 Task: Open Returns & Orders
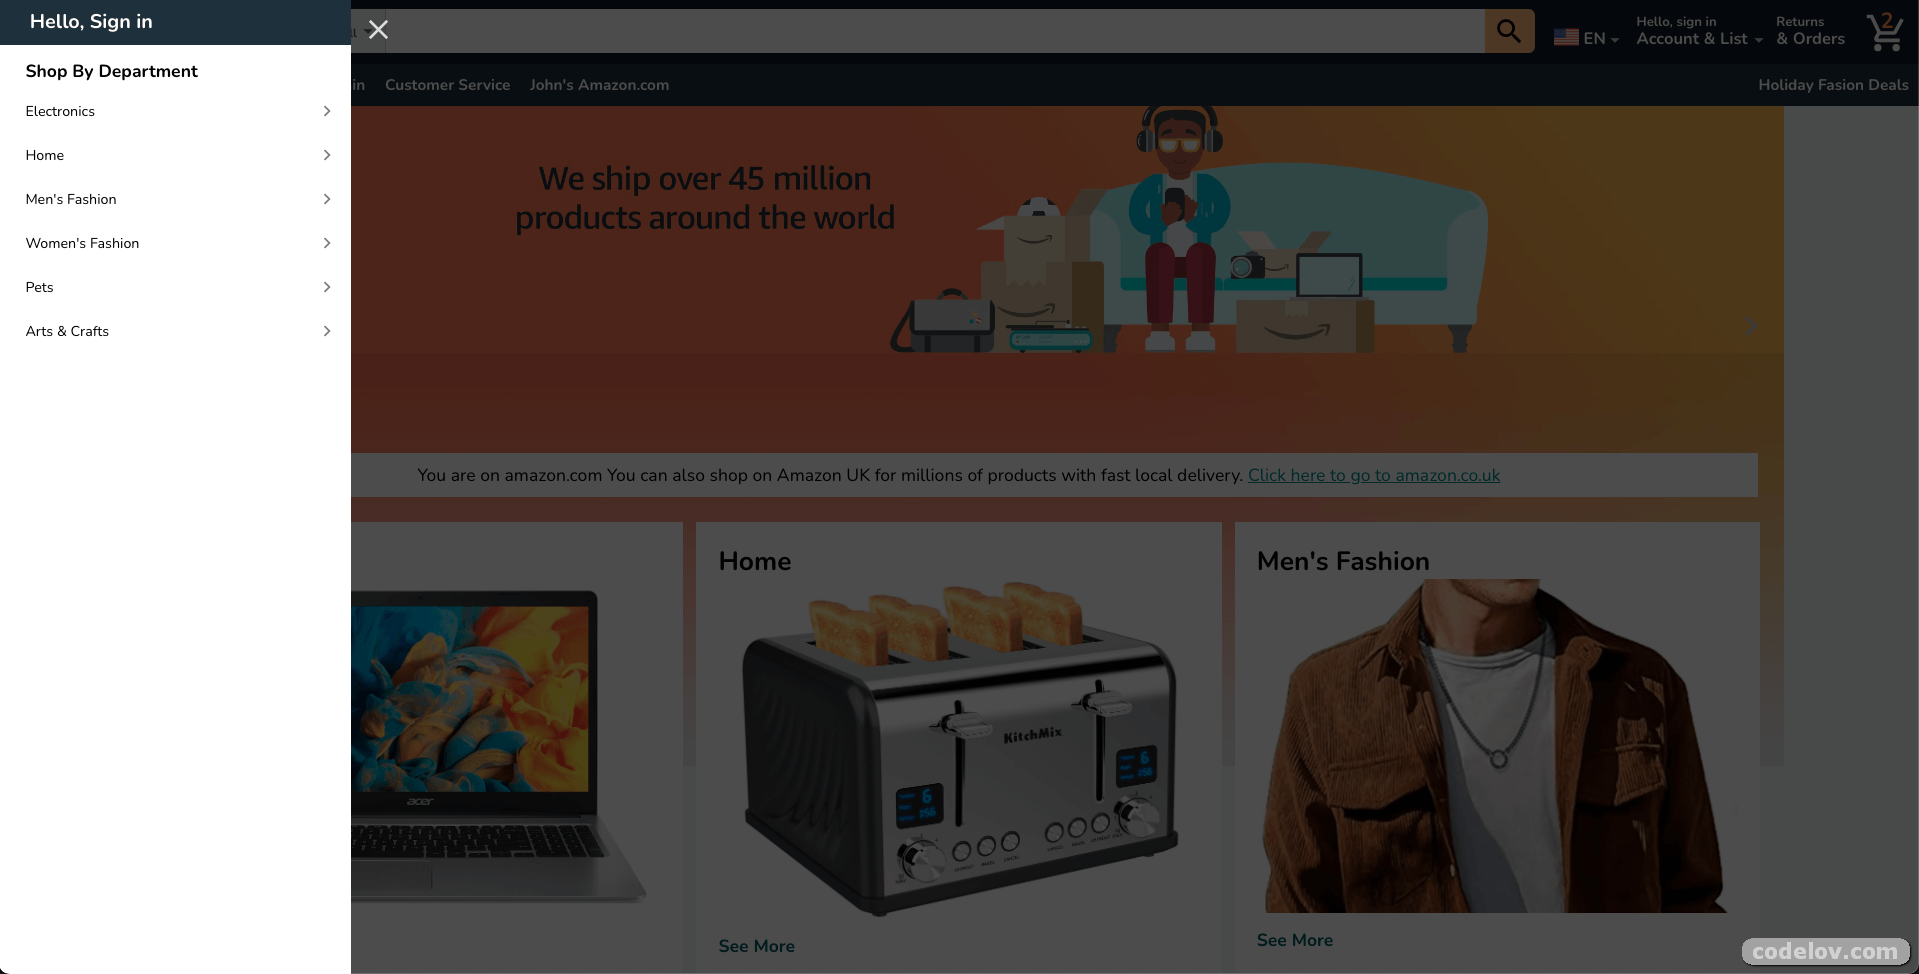coord(1810,31)
